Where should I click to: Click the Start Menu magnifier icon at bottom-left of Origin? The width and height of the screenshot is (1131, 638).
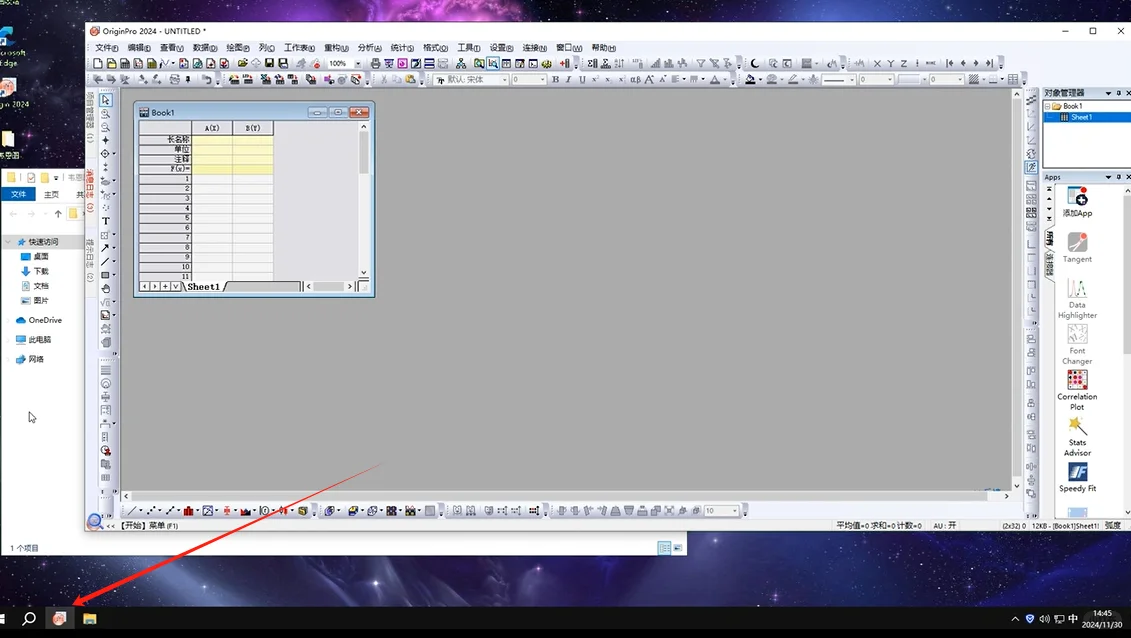click(94, 520)
